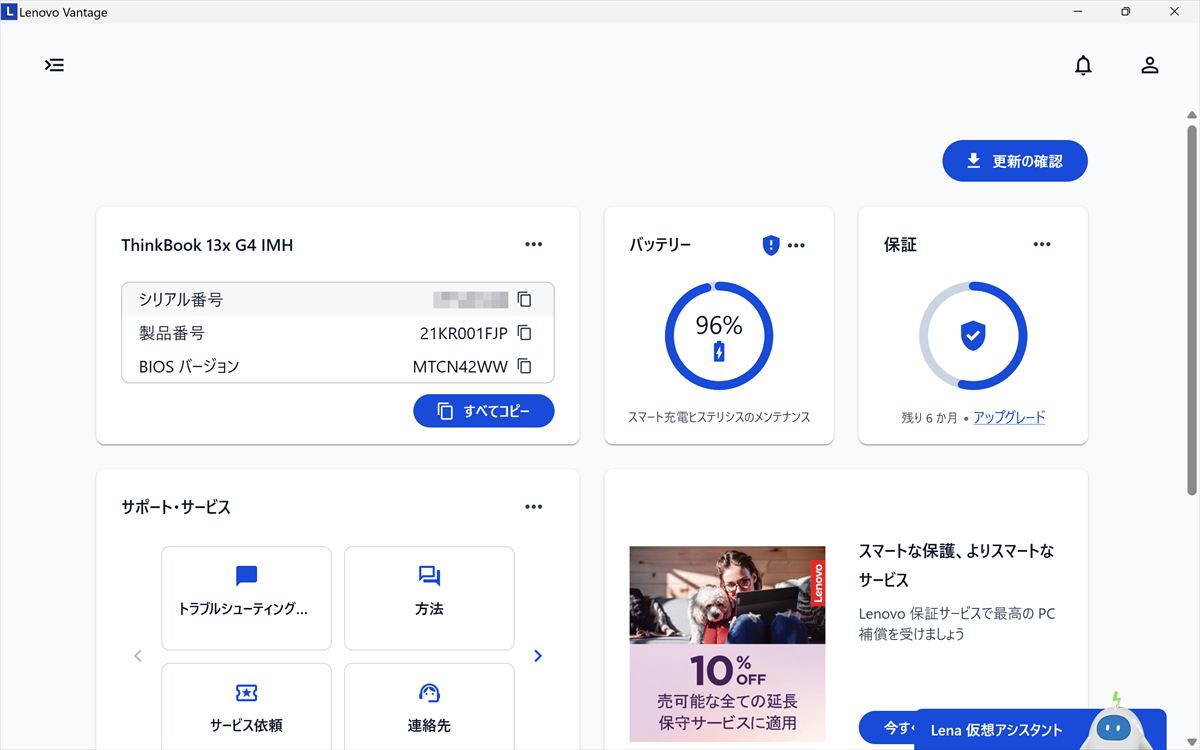Open the トラブルシューティング support tile

(x=246, y=598)
